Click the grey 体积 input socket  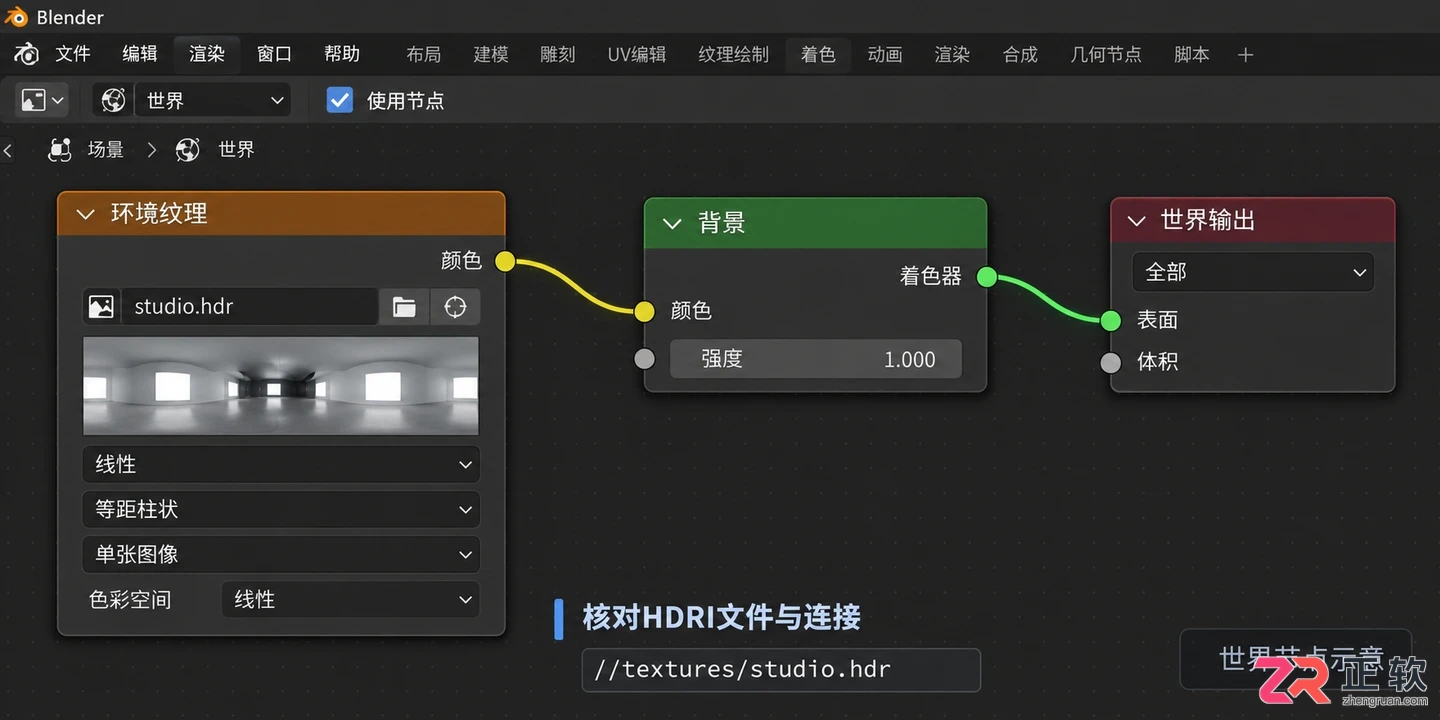(1111, 362)
